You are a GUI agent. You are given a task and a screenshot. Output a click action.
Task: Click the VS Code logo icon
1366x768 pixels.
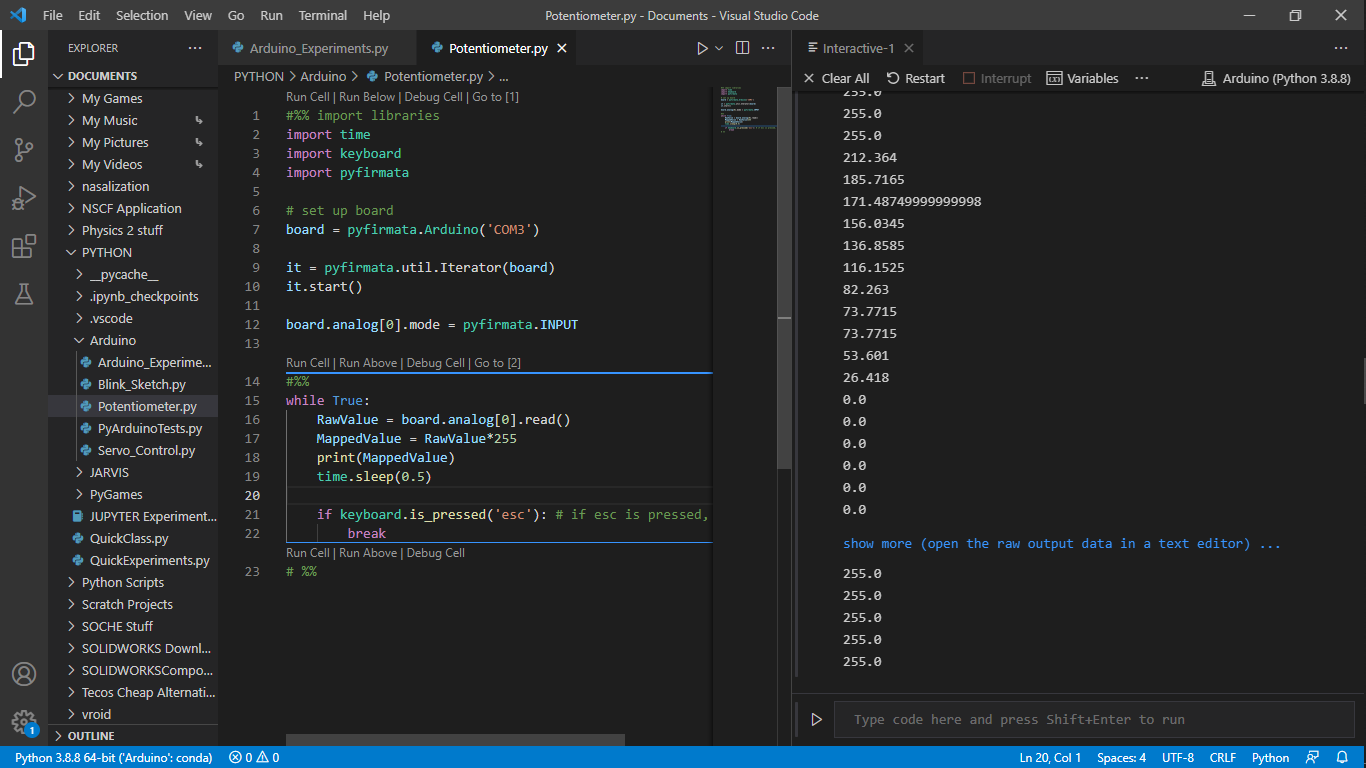click(17, 15)
